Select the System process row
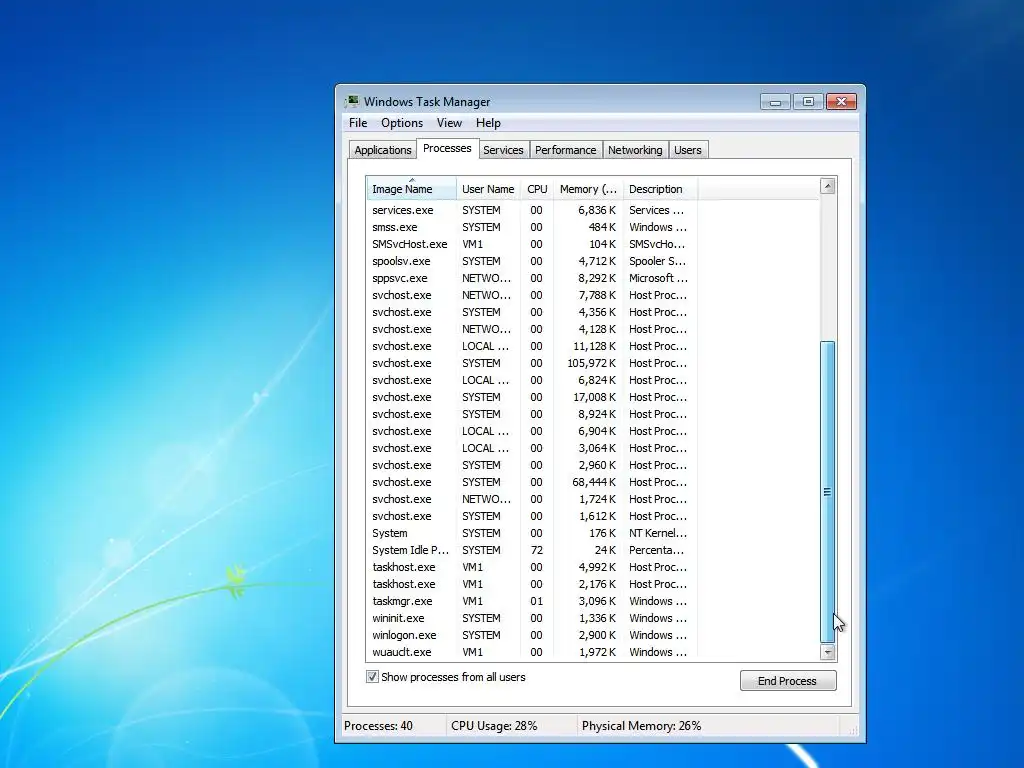This screenshot has height=768, width=1024. (532, 533)
